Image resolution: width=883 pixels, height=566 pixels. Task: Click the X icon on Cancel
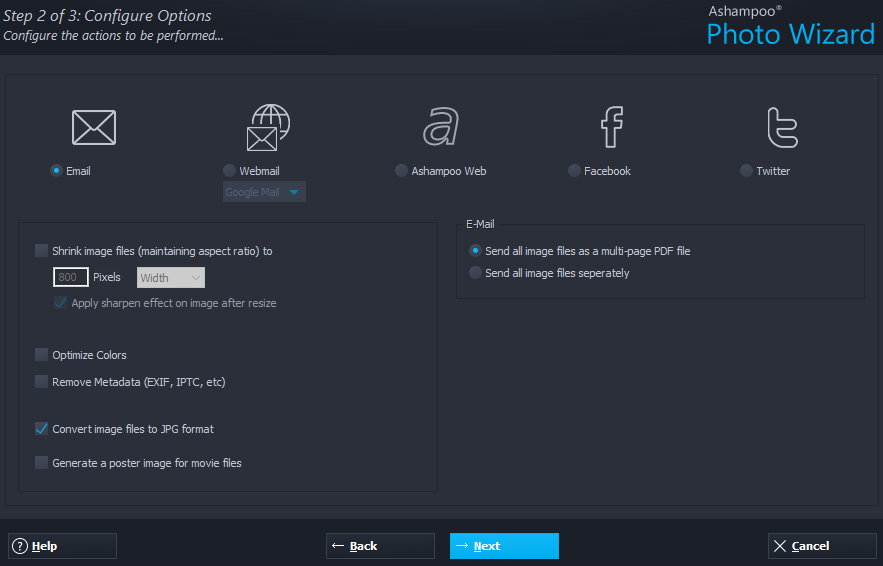780,546
